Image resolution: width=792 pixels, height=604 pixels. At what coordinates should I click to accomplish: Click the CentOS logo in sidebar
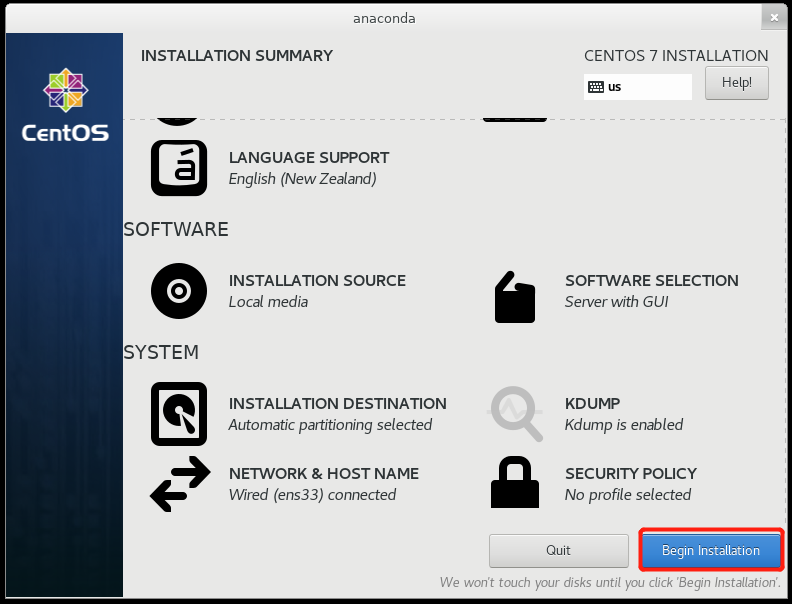[x=65, y=105]
